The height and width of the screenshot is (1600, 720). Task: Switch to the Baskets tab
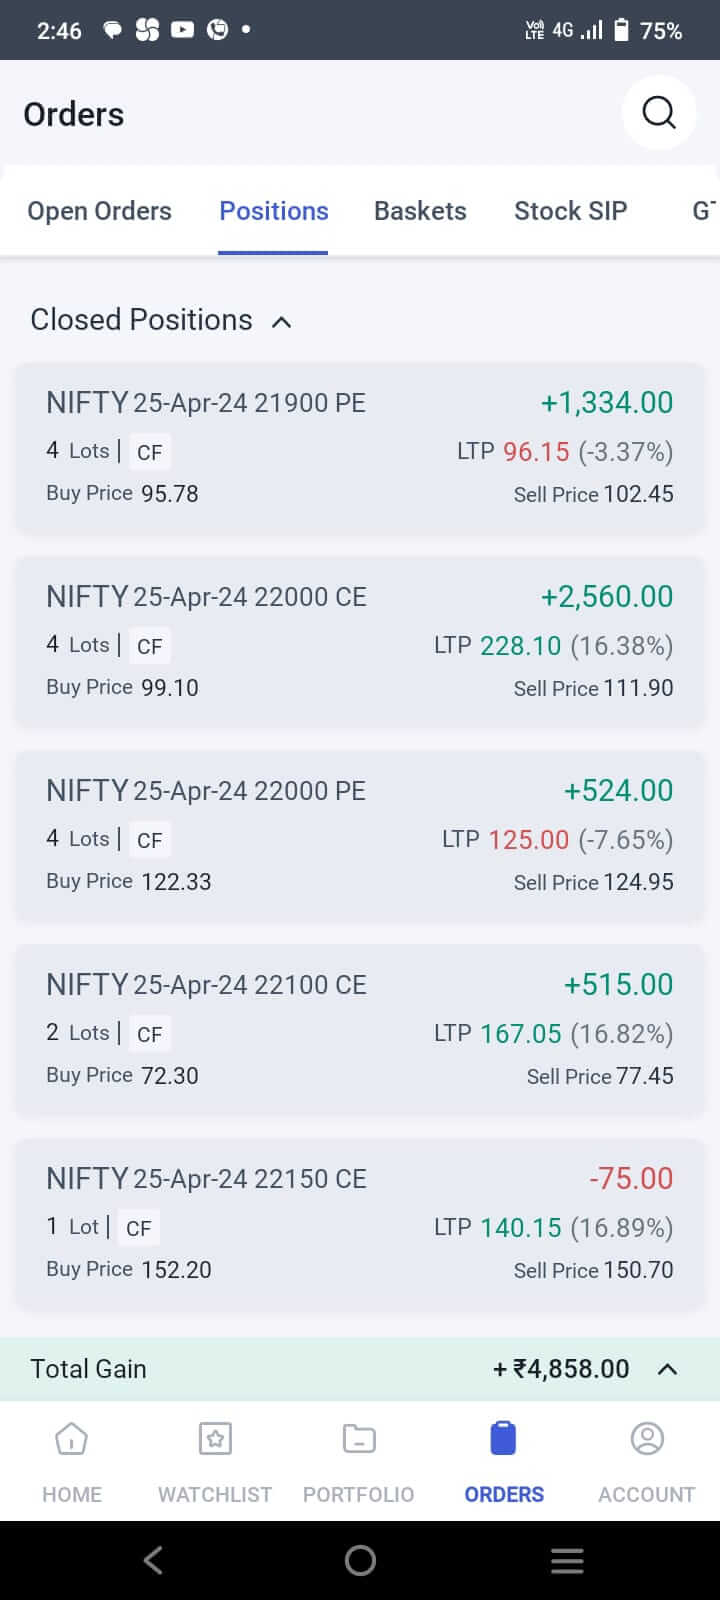[420, 211]
